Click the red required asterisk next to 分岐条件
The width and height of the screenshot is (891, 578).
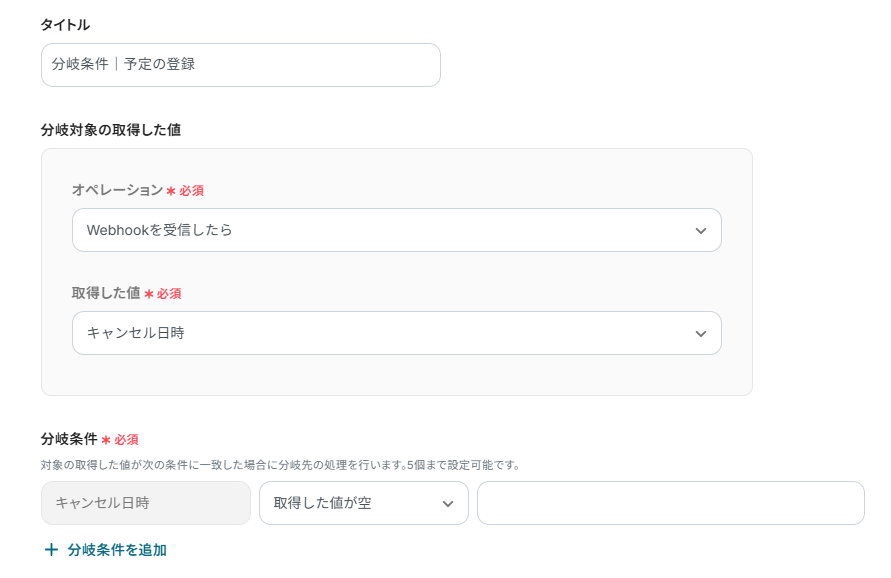[106, 440]
